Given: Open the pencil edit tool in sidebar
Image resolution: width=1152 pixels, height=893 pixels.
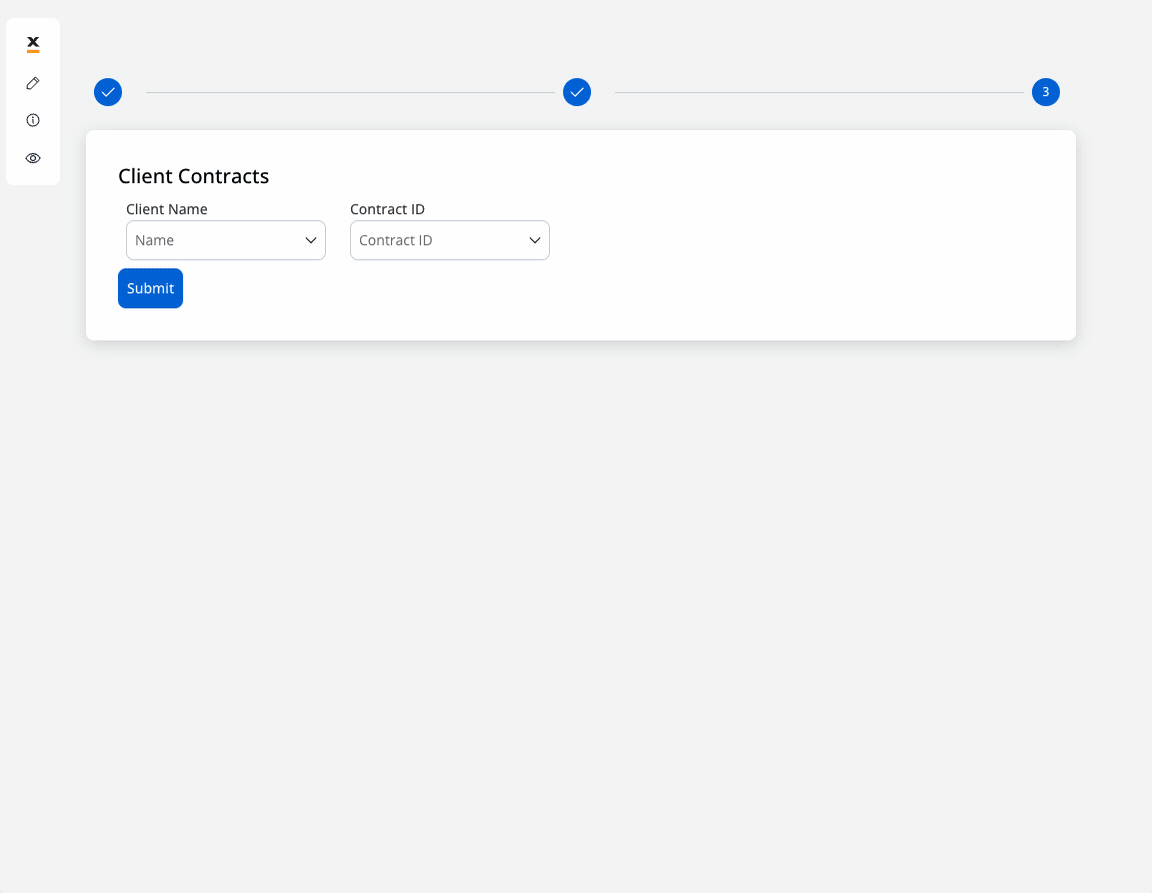Looking at the screenshot, I should pos(33,83).
